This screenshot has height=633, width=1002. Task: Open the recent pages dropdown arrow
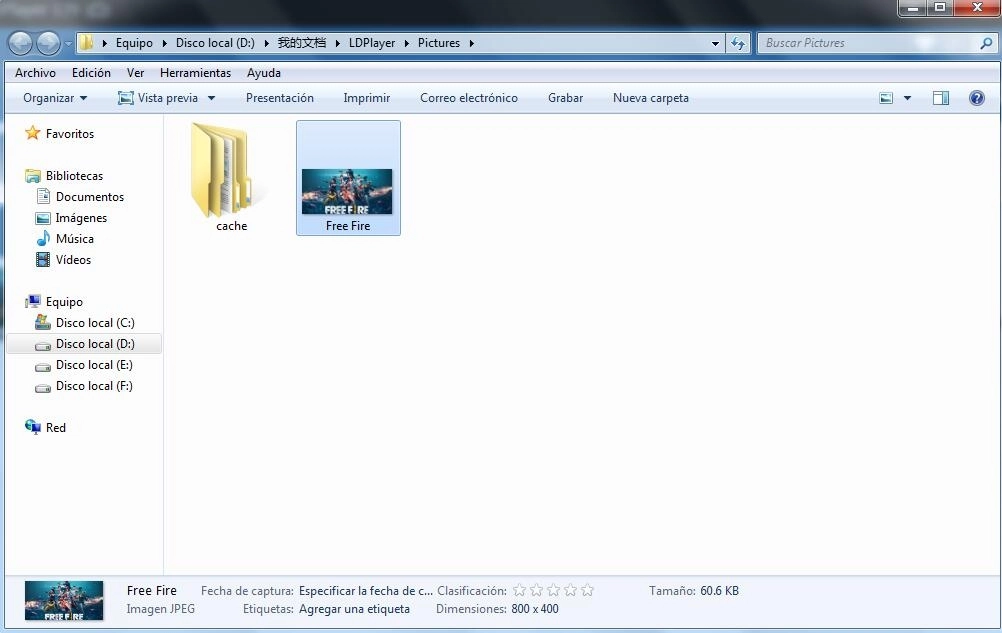(68, 43)
